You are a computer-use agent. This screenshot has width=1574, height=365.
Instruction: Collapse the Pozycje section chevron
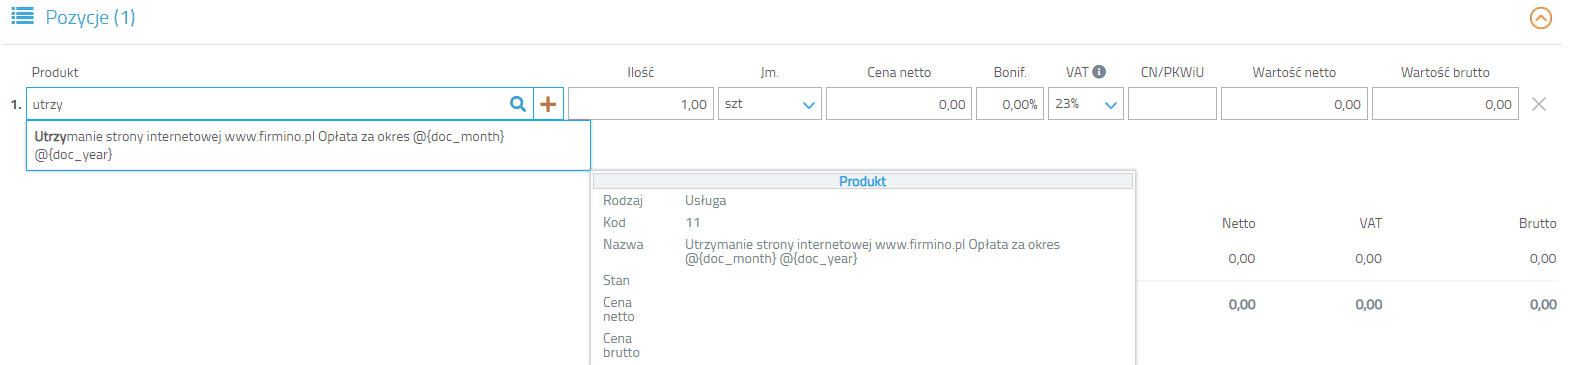pos(1541,18)
